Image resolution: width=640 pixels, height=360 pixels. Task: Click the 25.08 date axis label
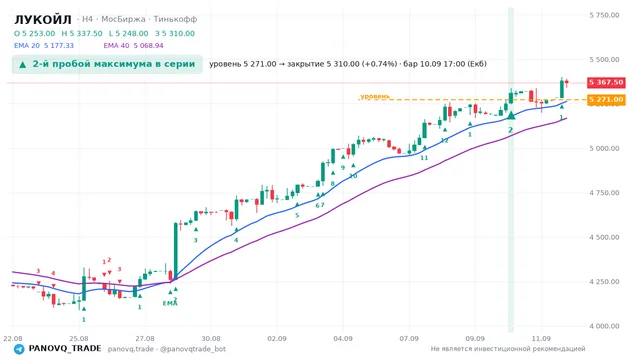pyautogui.click(x=79, y=339)
